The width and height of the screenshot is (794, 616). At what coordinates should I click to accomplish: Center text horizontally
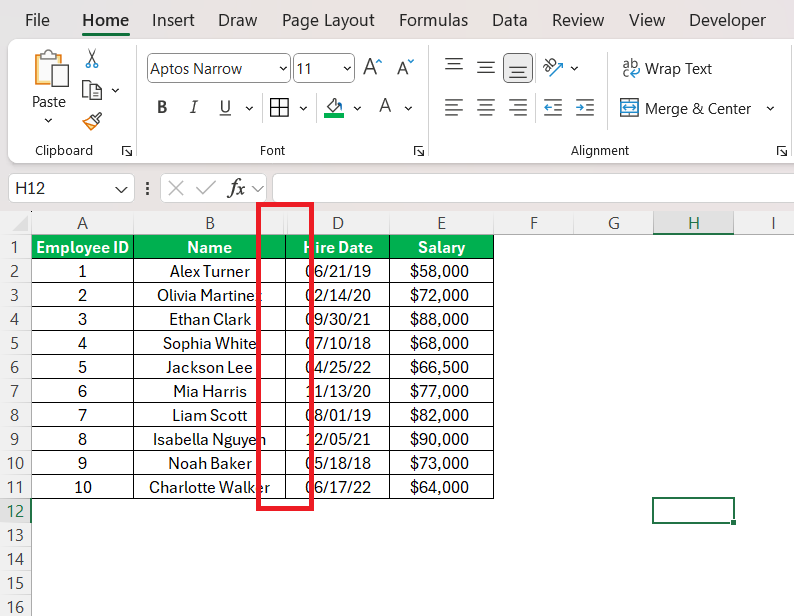pyautogui.click(x=486, y=107)
